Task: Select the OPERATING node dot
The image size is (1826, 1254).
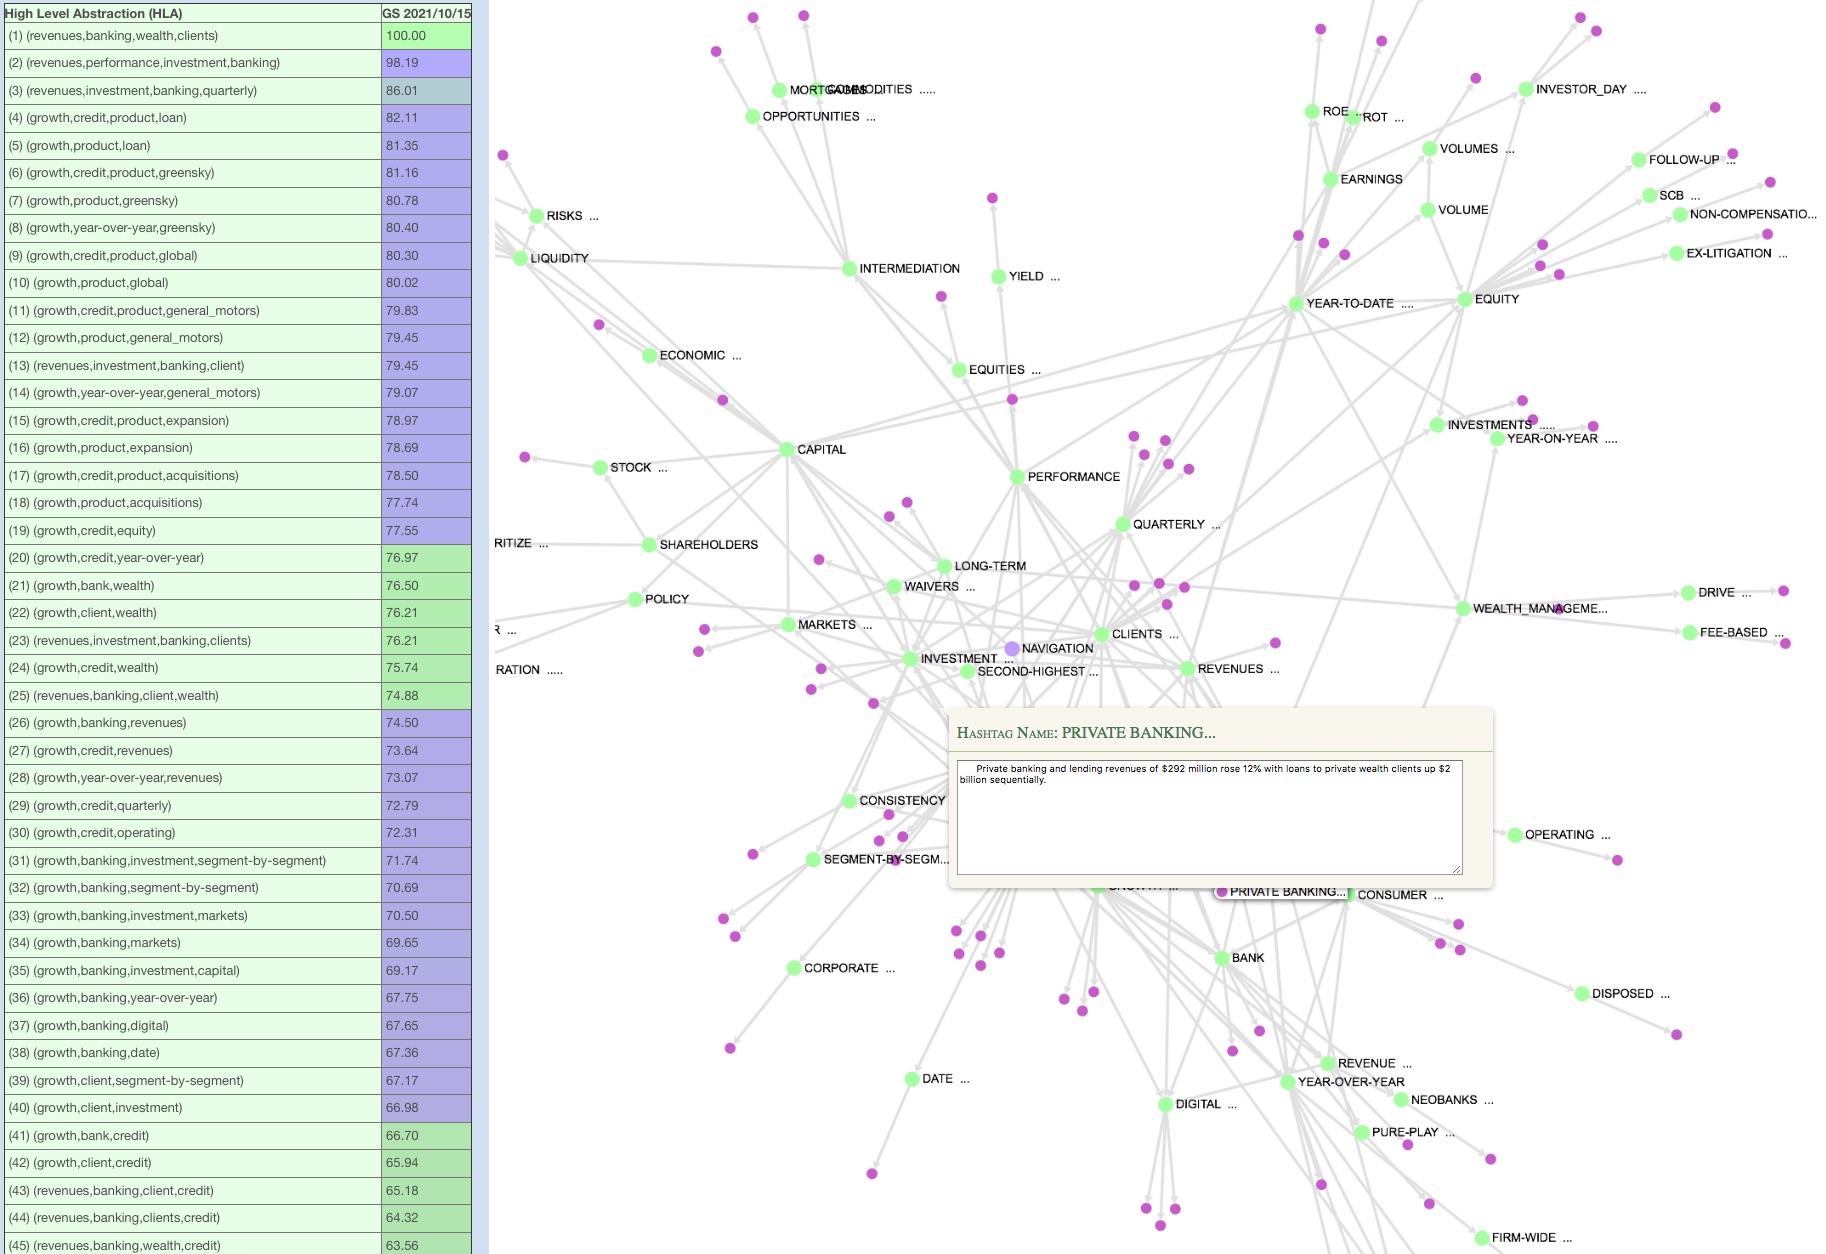Action: point(1515,835)
